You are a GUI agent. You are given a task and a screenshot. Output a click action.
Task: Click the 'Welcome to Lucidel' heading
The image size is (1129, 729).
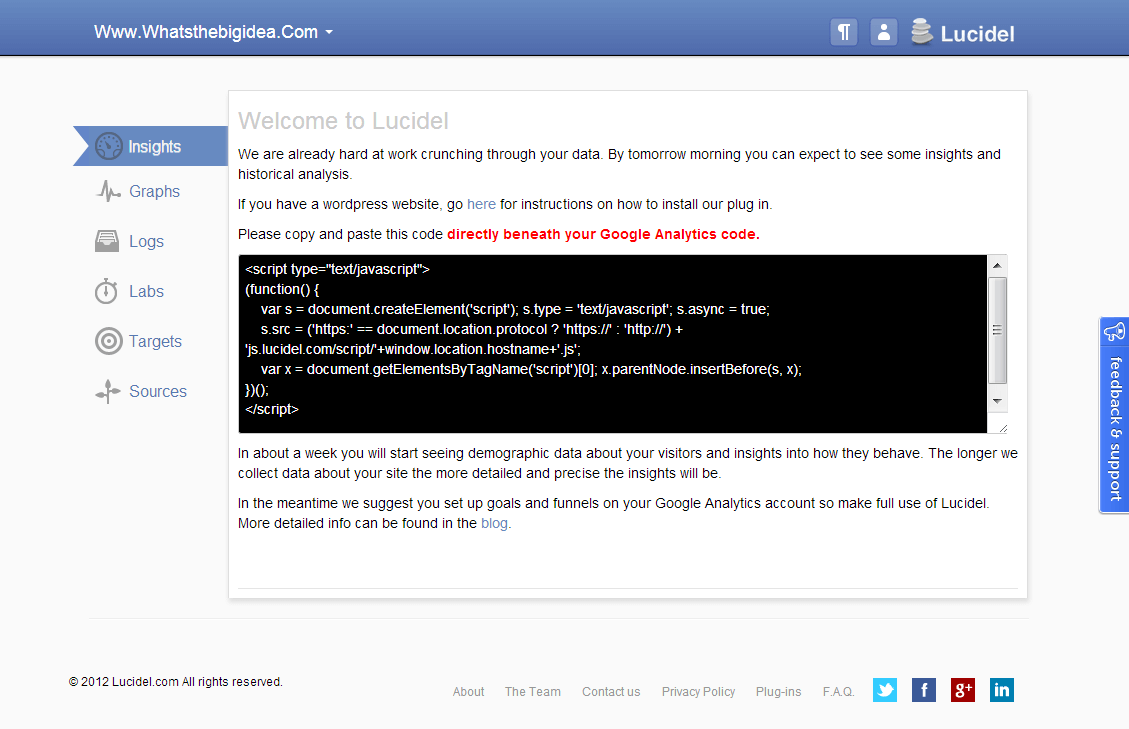(343, 121)
